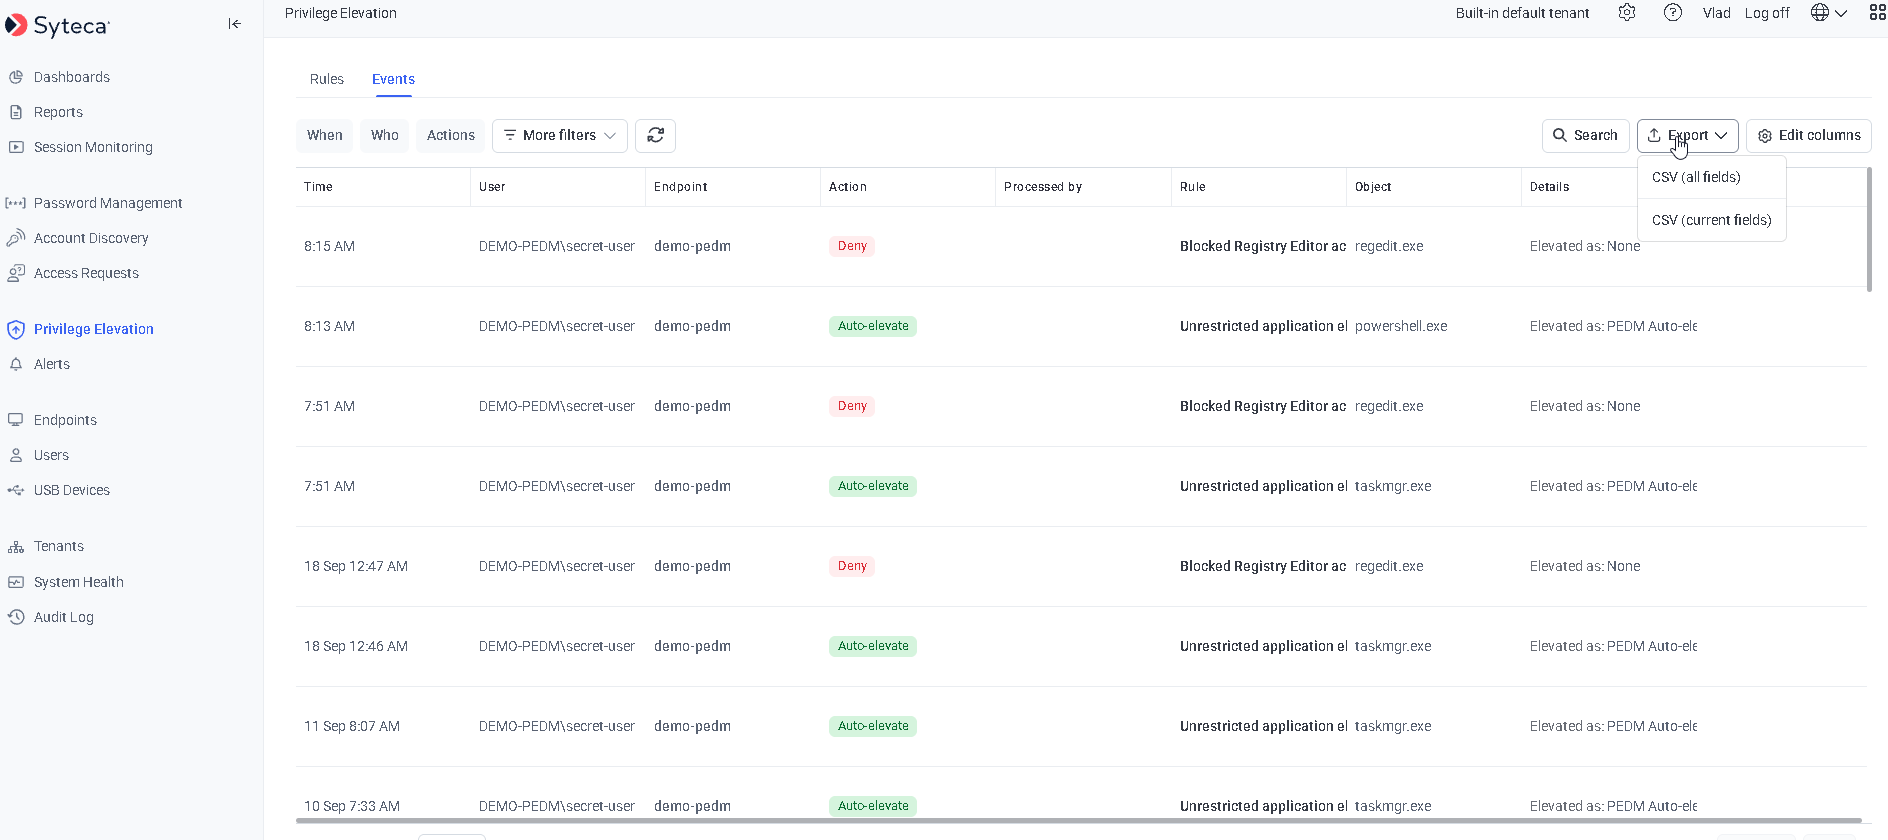Collapse the sidebar with the arrow icon
Viewport: 1888px width, 840px height.
pos(234,24)
